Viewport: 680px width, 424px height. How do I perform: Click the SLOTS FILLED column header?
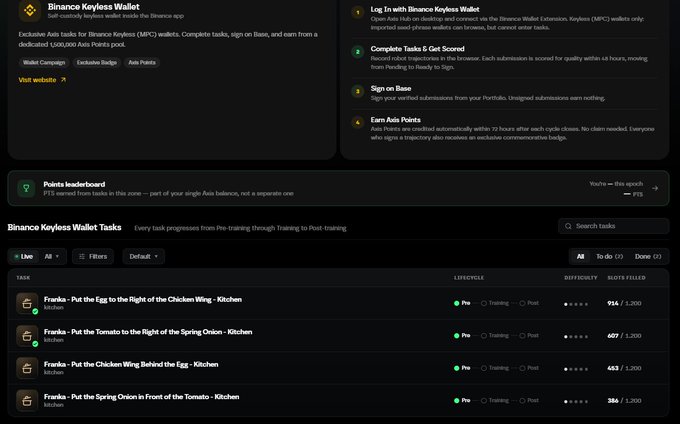626,277
